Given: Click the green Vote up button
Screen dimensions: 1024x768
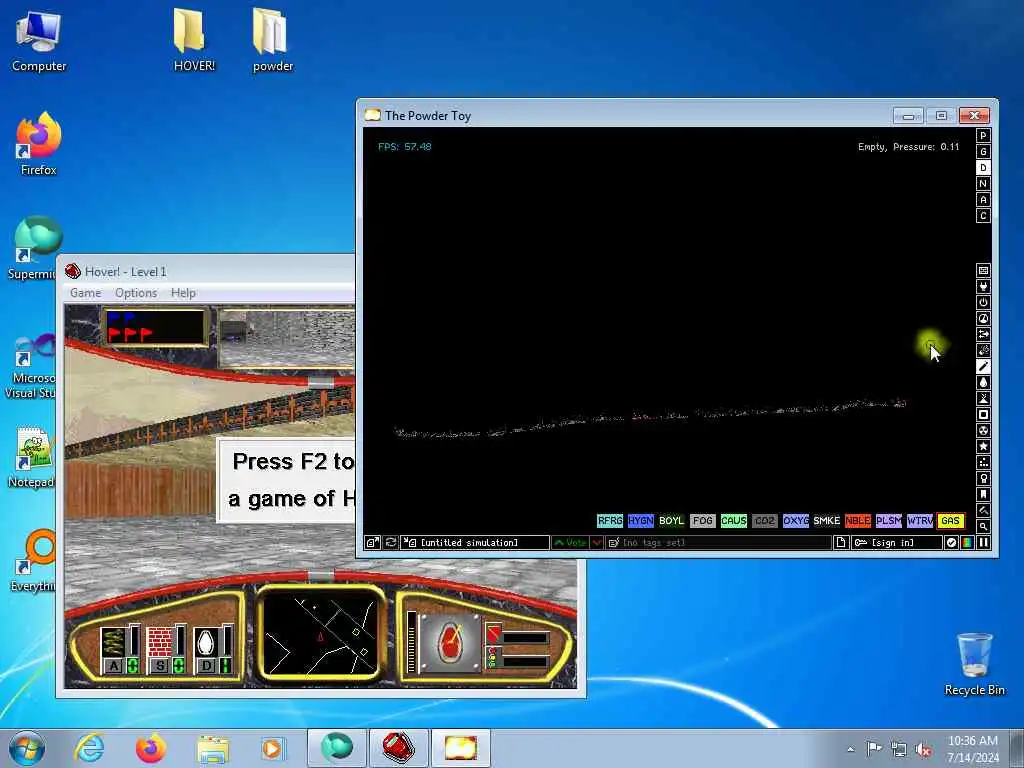Looking at the screenshot, I should 570,543.
